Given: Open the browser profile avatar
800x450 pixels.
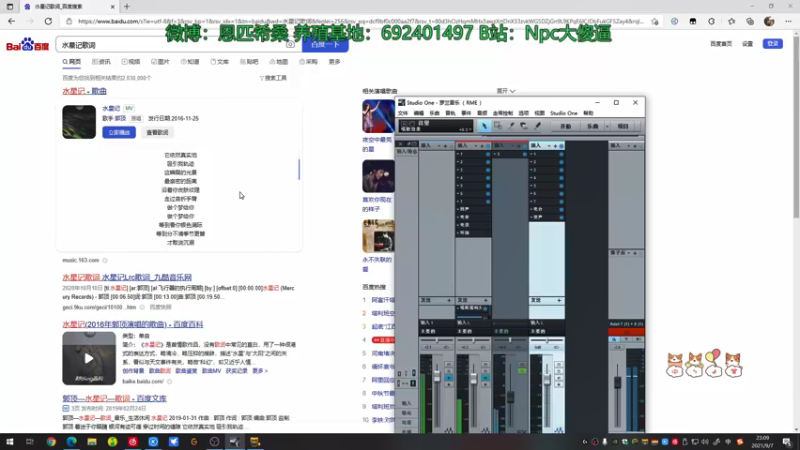Looking at the screenshot, I should (769, 21).
